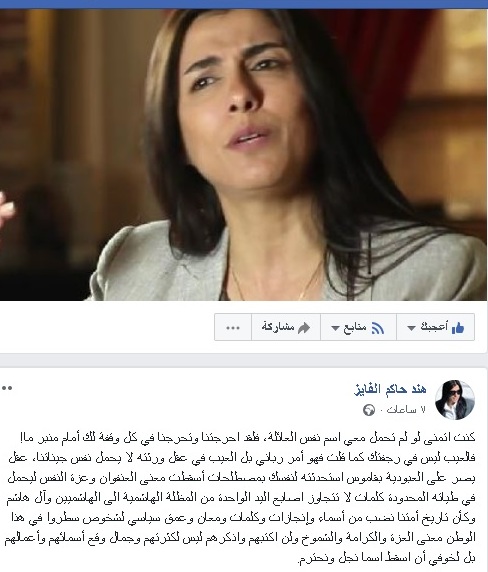Click the post author's avatar thumbnail
Screen dimensions: 488x572
pos(455,400)
